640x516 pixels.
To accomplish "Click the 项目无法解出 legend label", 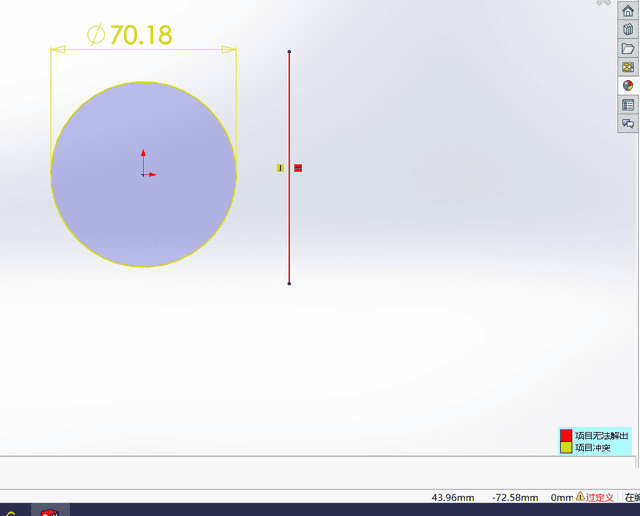I will (601, 436).
